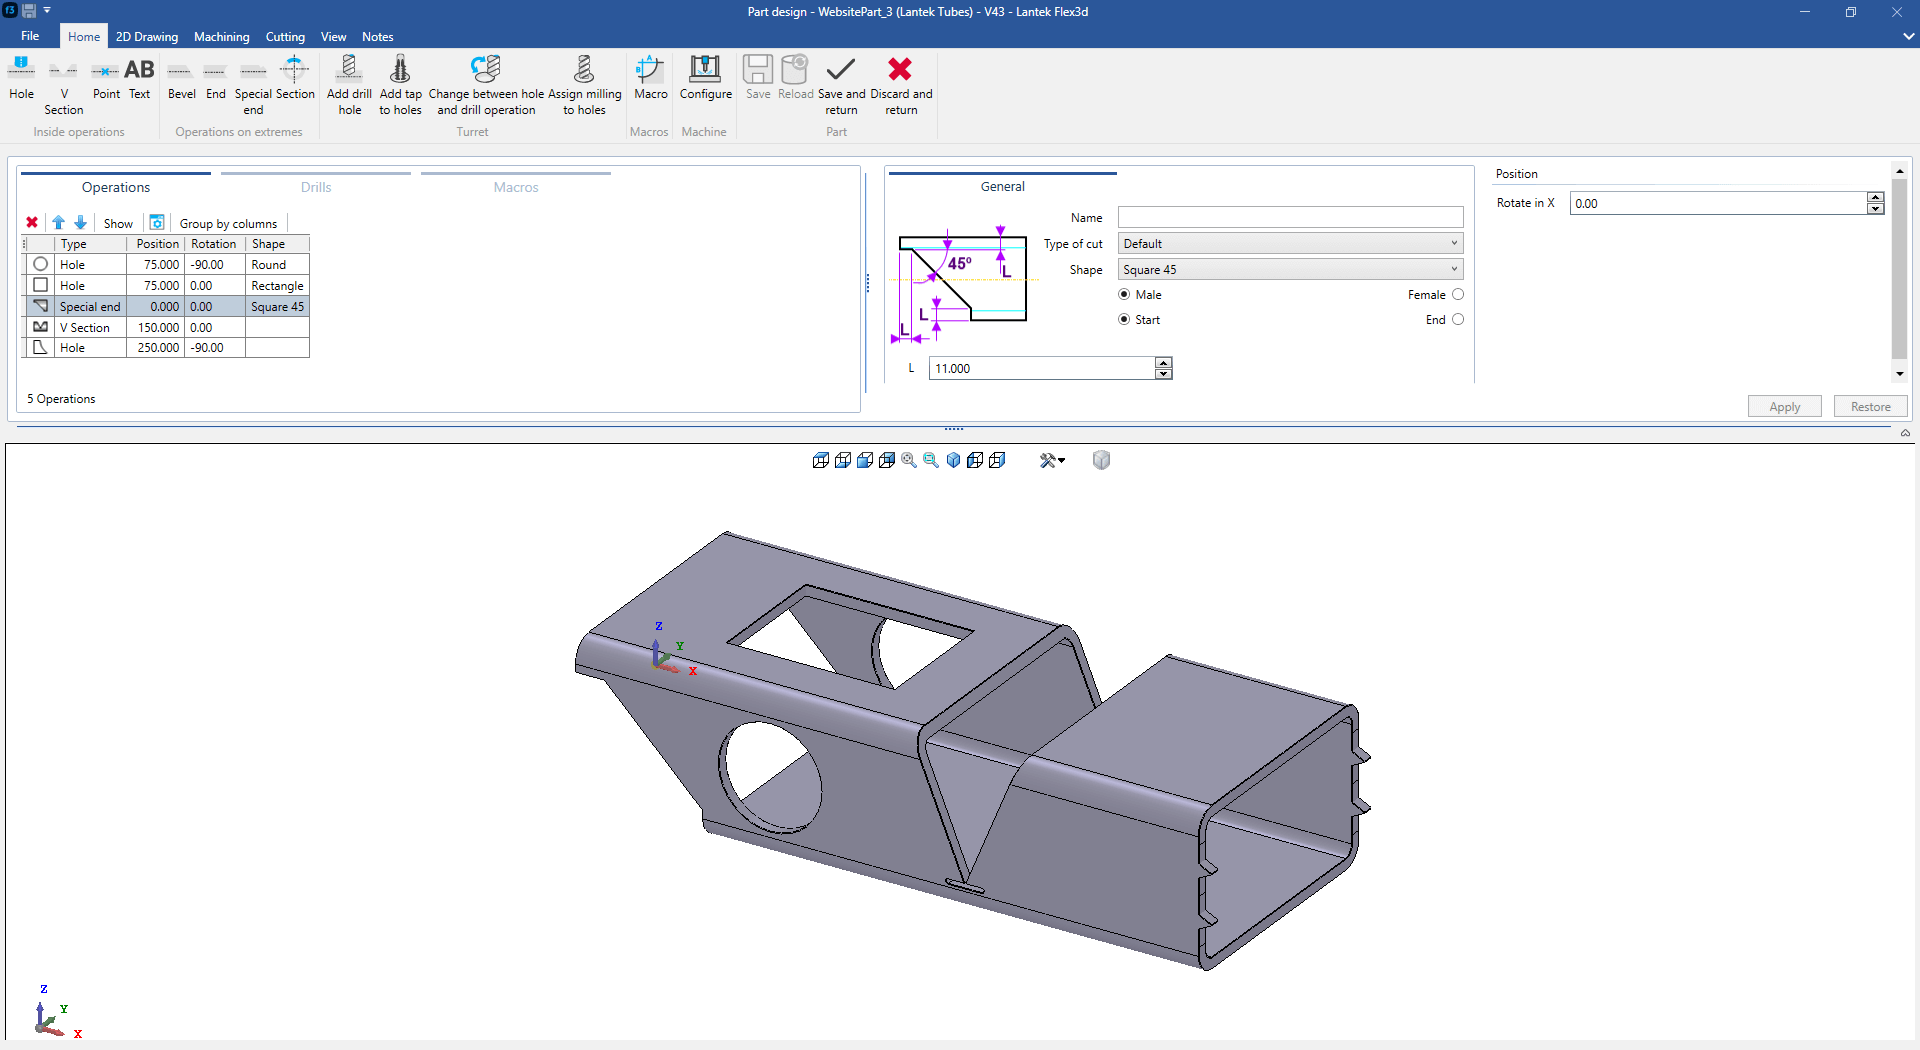Image resolution: width=1920 pixels, height=1050 pixels.
Task: Click the Apply button
Action: 1784,407
